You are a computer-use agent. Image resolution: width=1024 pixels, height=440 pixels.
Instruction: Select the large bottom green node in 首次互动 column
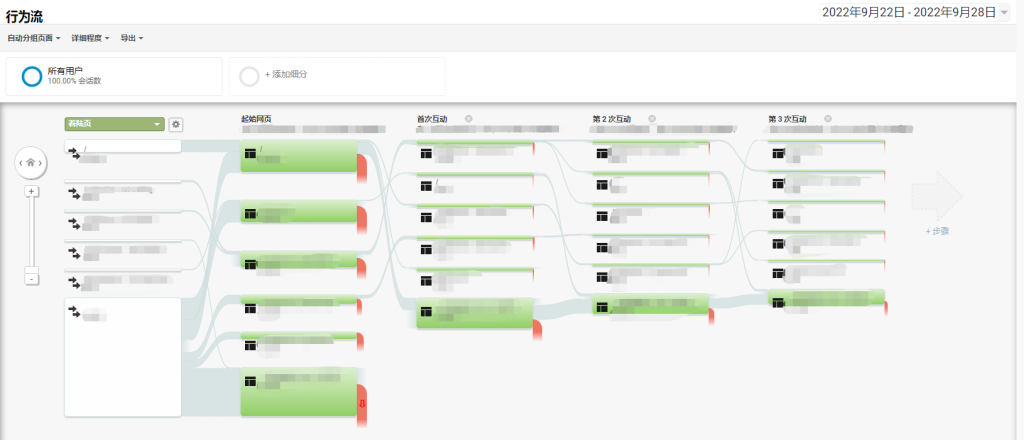[475, 313]
